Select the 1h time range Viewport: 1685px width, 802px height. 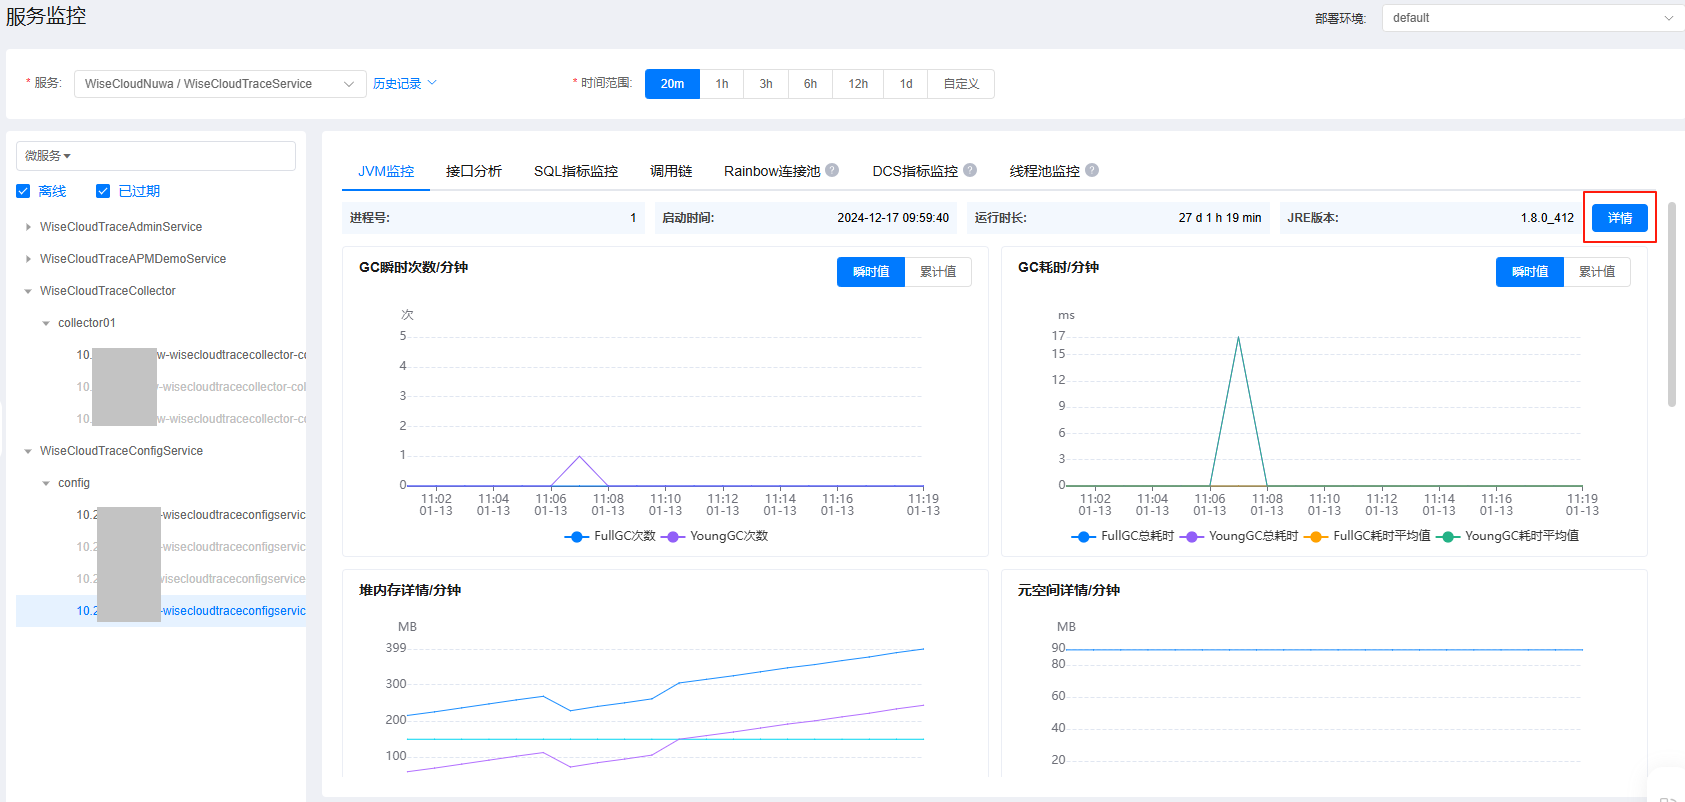721,84
